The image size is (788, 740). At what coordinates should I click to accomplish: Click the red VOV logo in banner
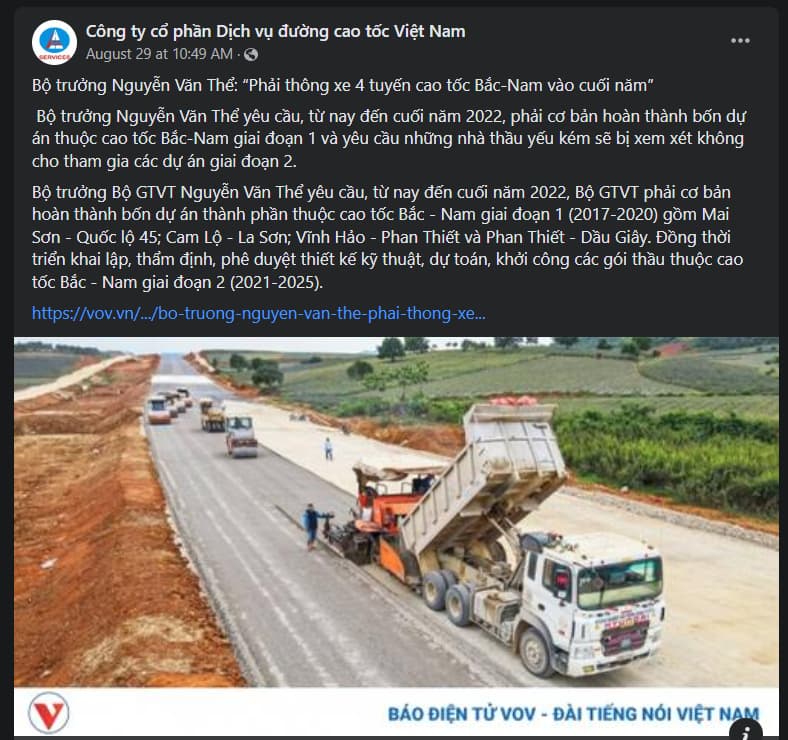(x=49, y=712)
